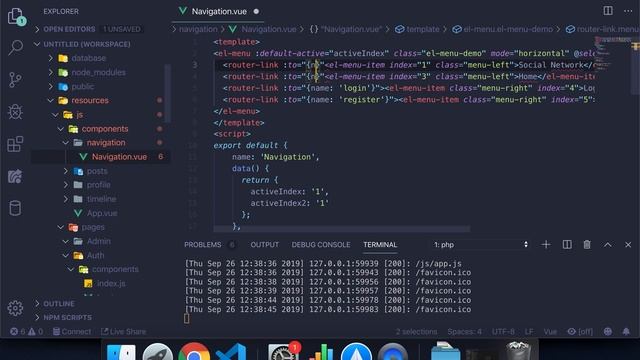
Task: Expand the database folder
Action: pos(89,58)
